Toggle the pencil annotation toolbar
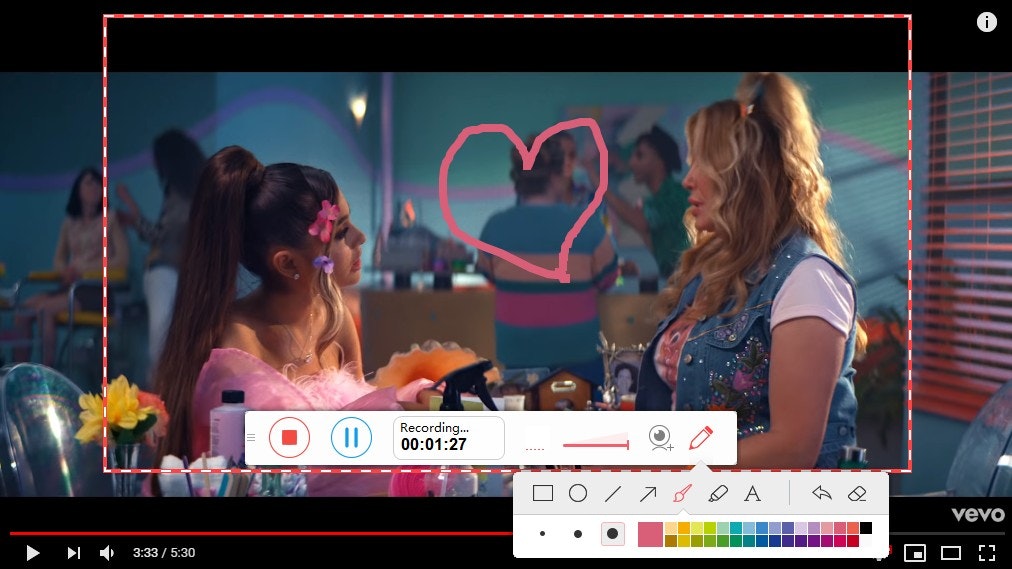 tap(701, 437)
